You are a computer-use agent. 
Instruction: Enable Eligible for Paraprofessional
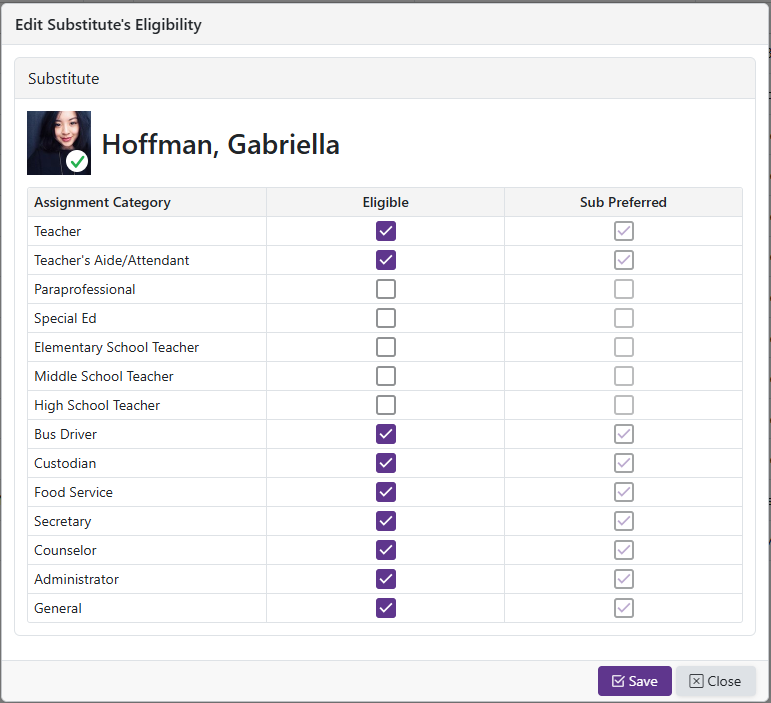tap(386, 289)
